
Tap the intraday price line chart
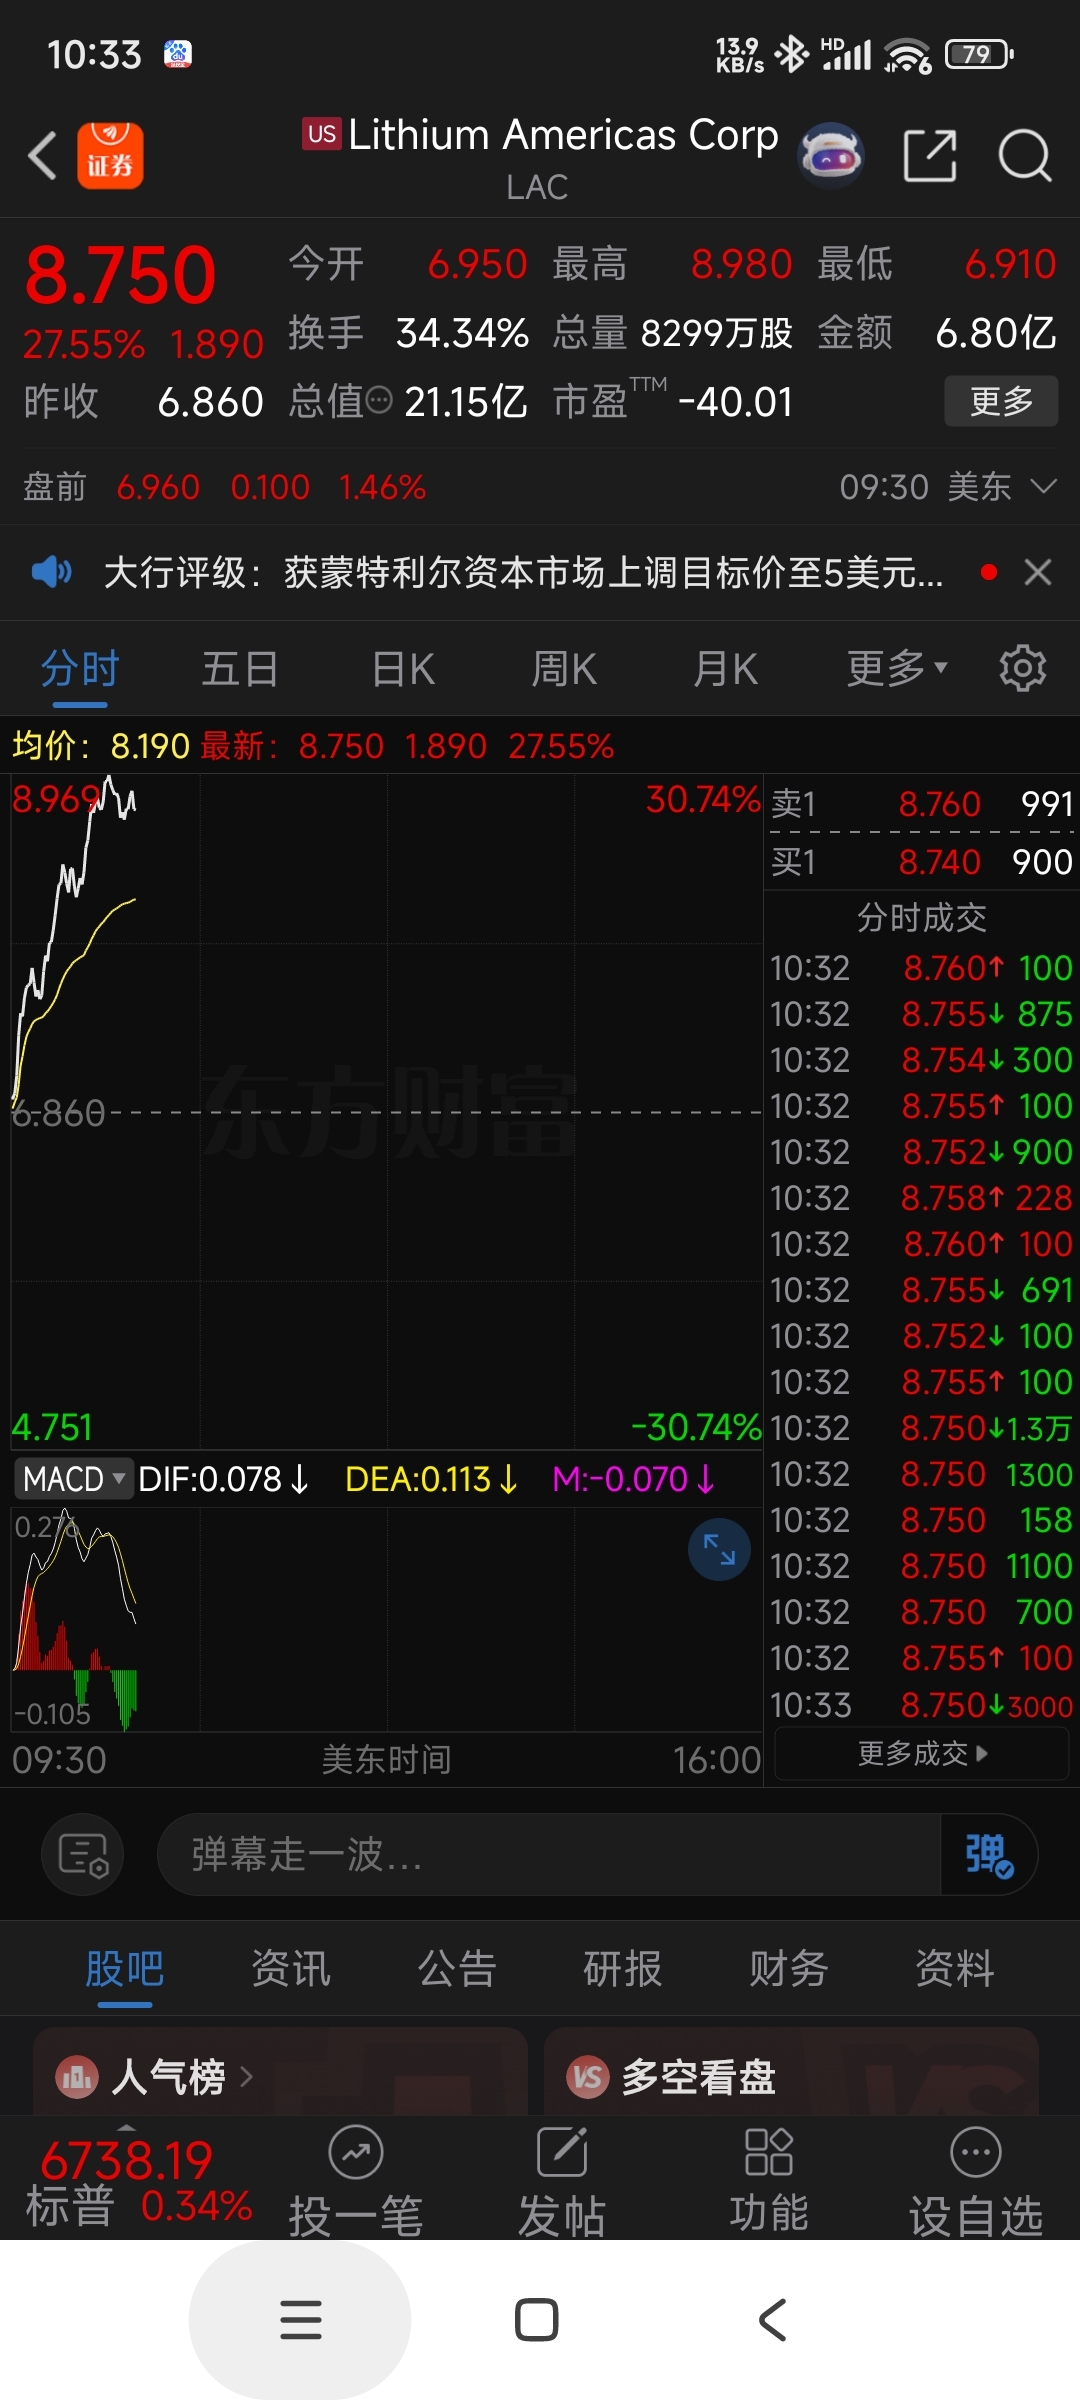[386, 1110]
